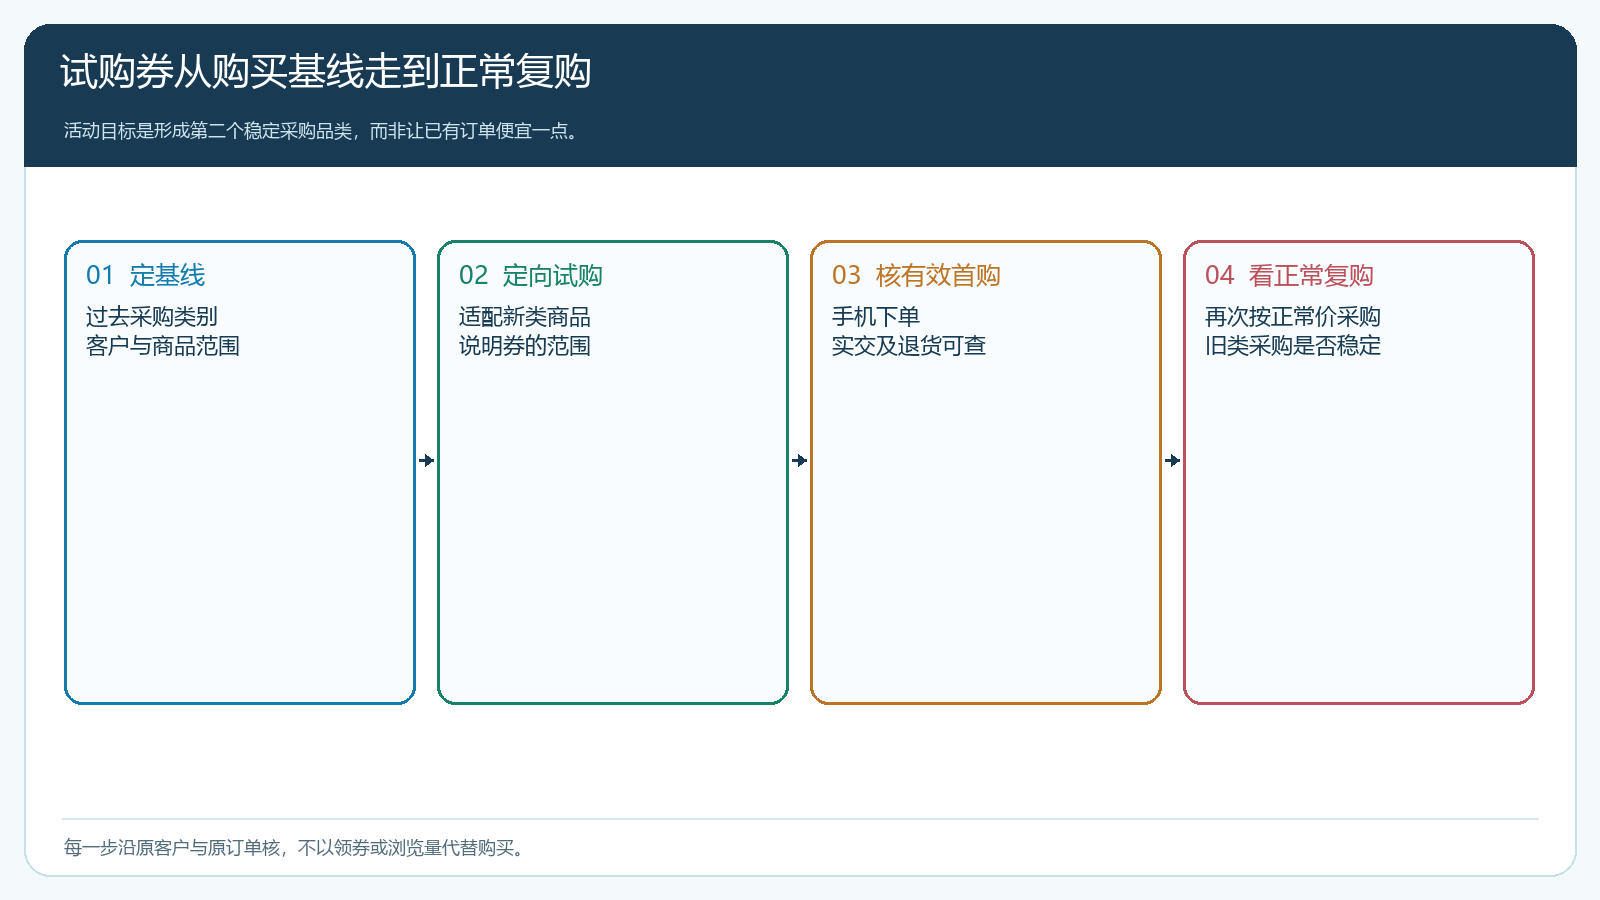1600x900 pixels.
Task: Click the line 再次按正常价采购
Action: (x=1293, y=317)
